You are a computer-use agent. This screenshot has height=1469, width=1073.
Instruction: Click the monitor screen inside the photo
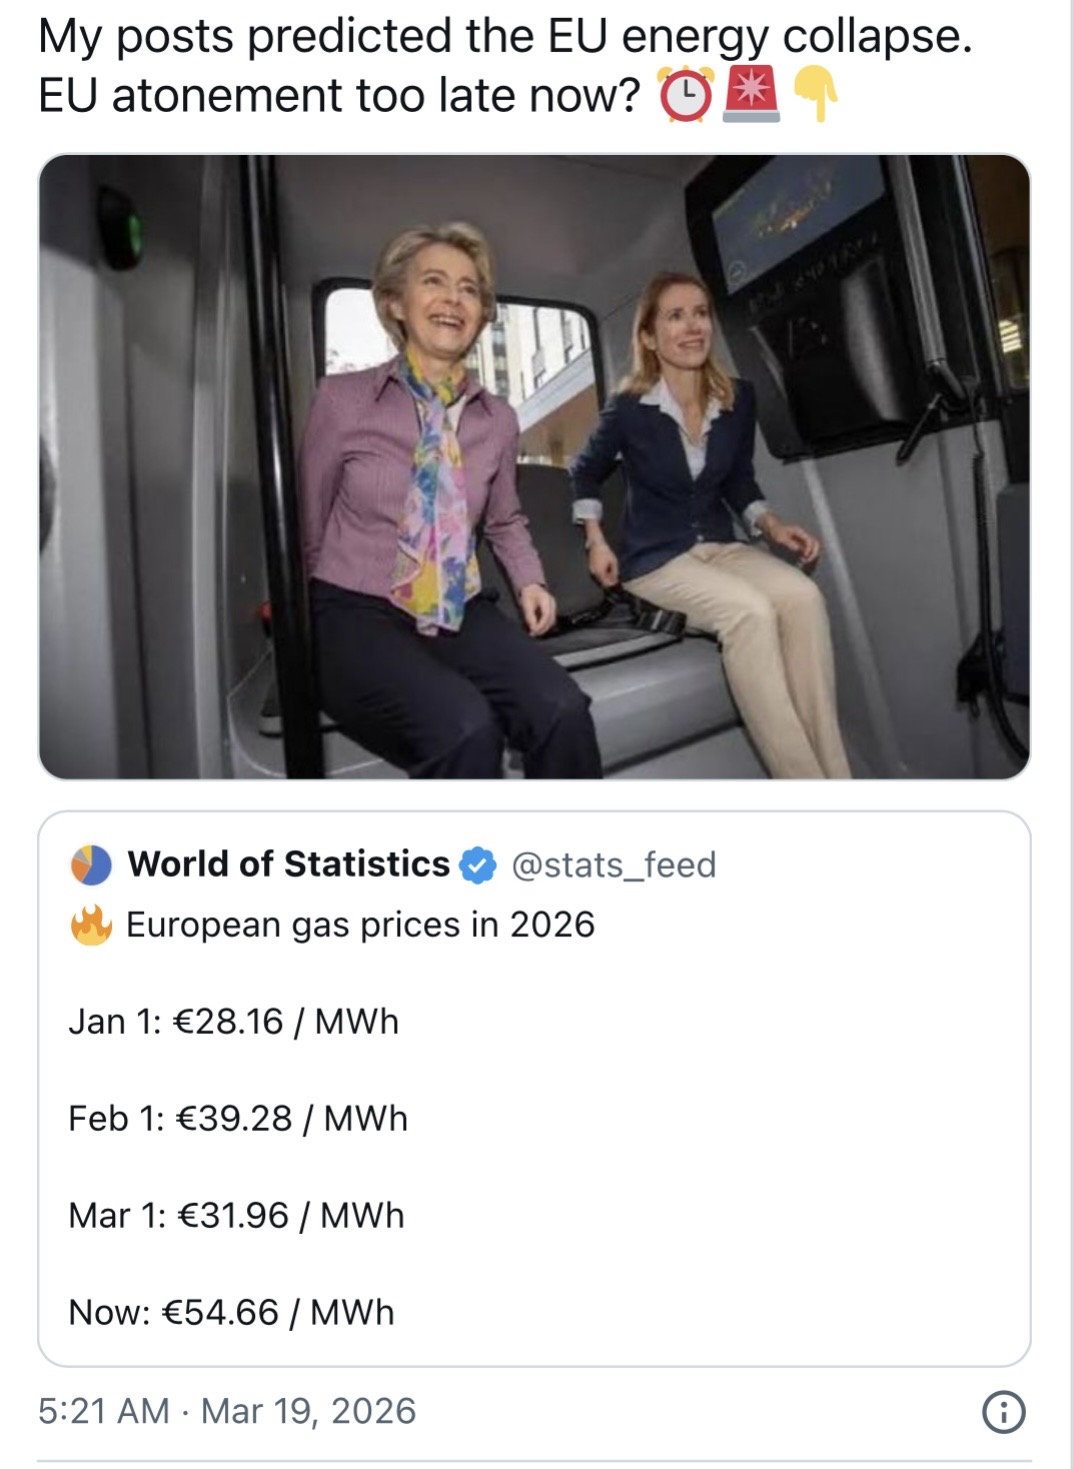(797, 221)
